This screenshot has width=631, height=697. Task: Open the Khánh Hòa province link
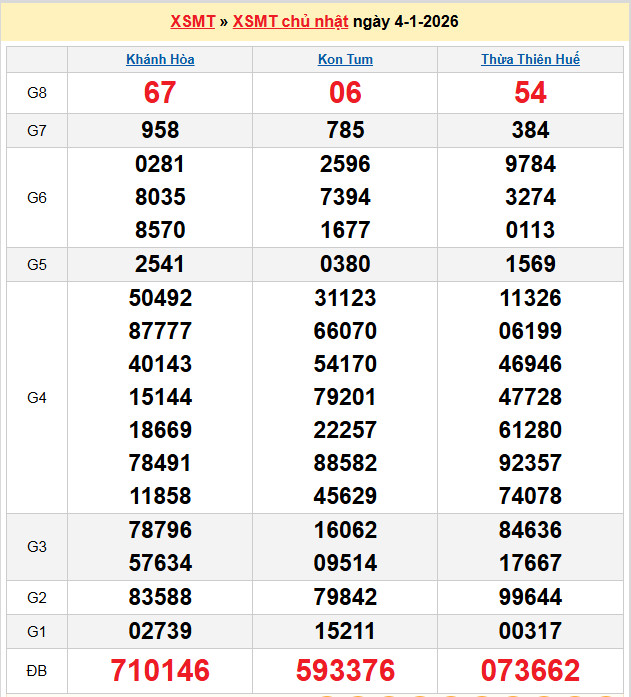pyautogui.click(x=160, y=59)
